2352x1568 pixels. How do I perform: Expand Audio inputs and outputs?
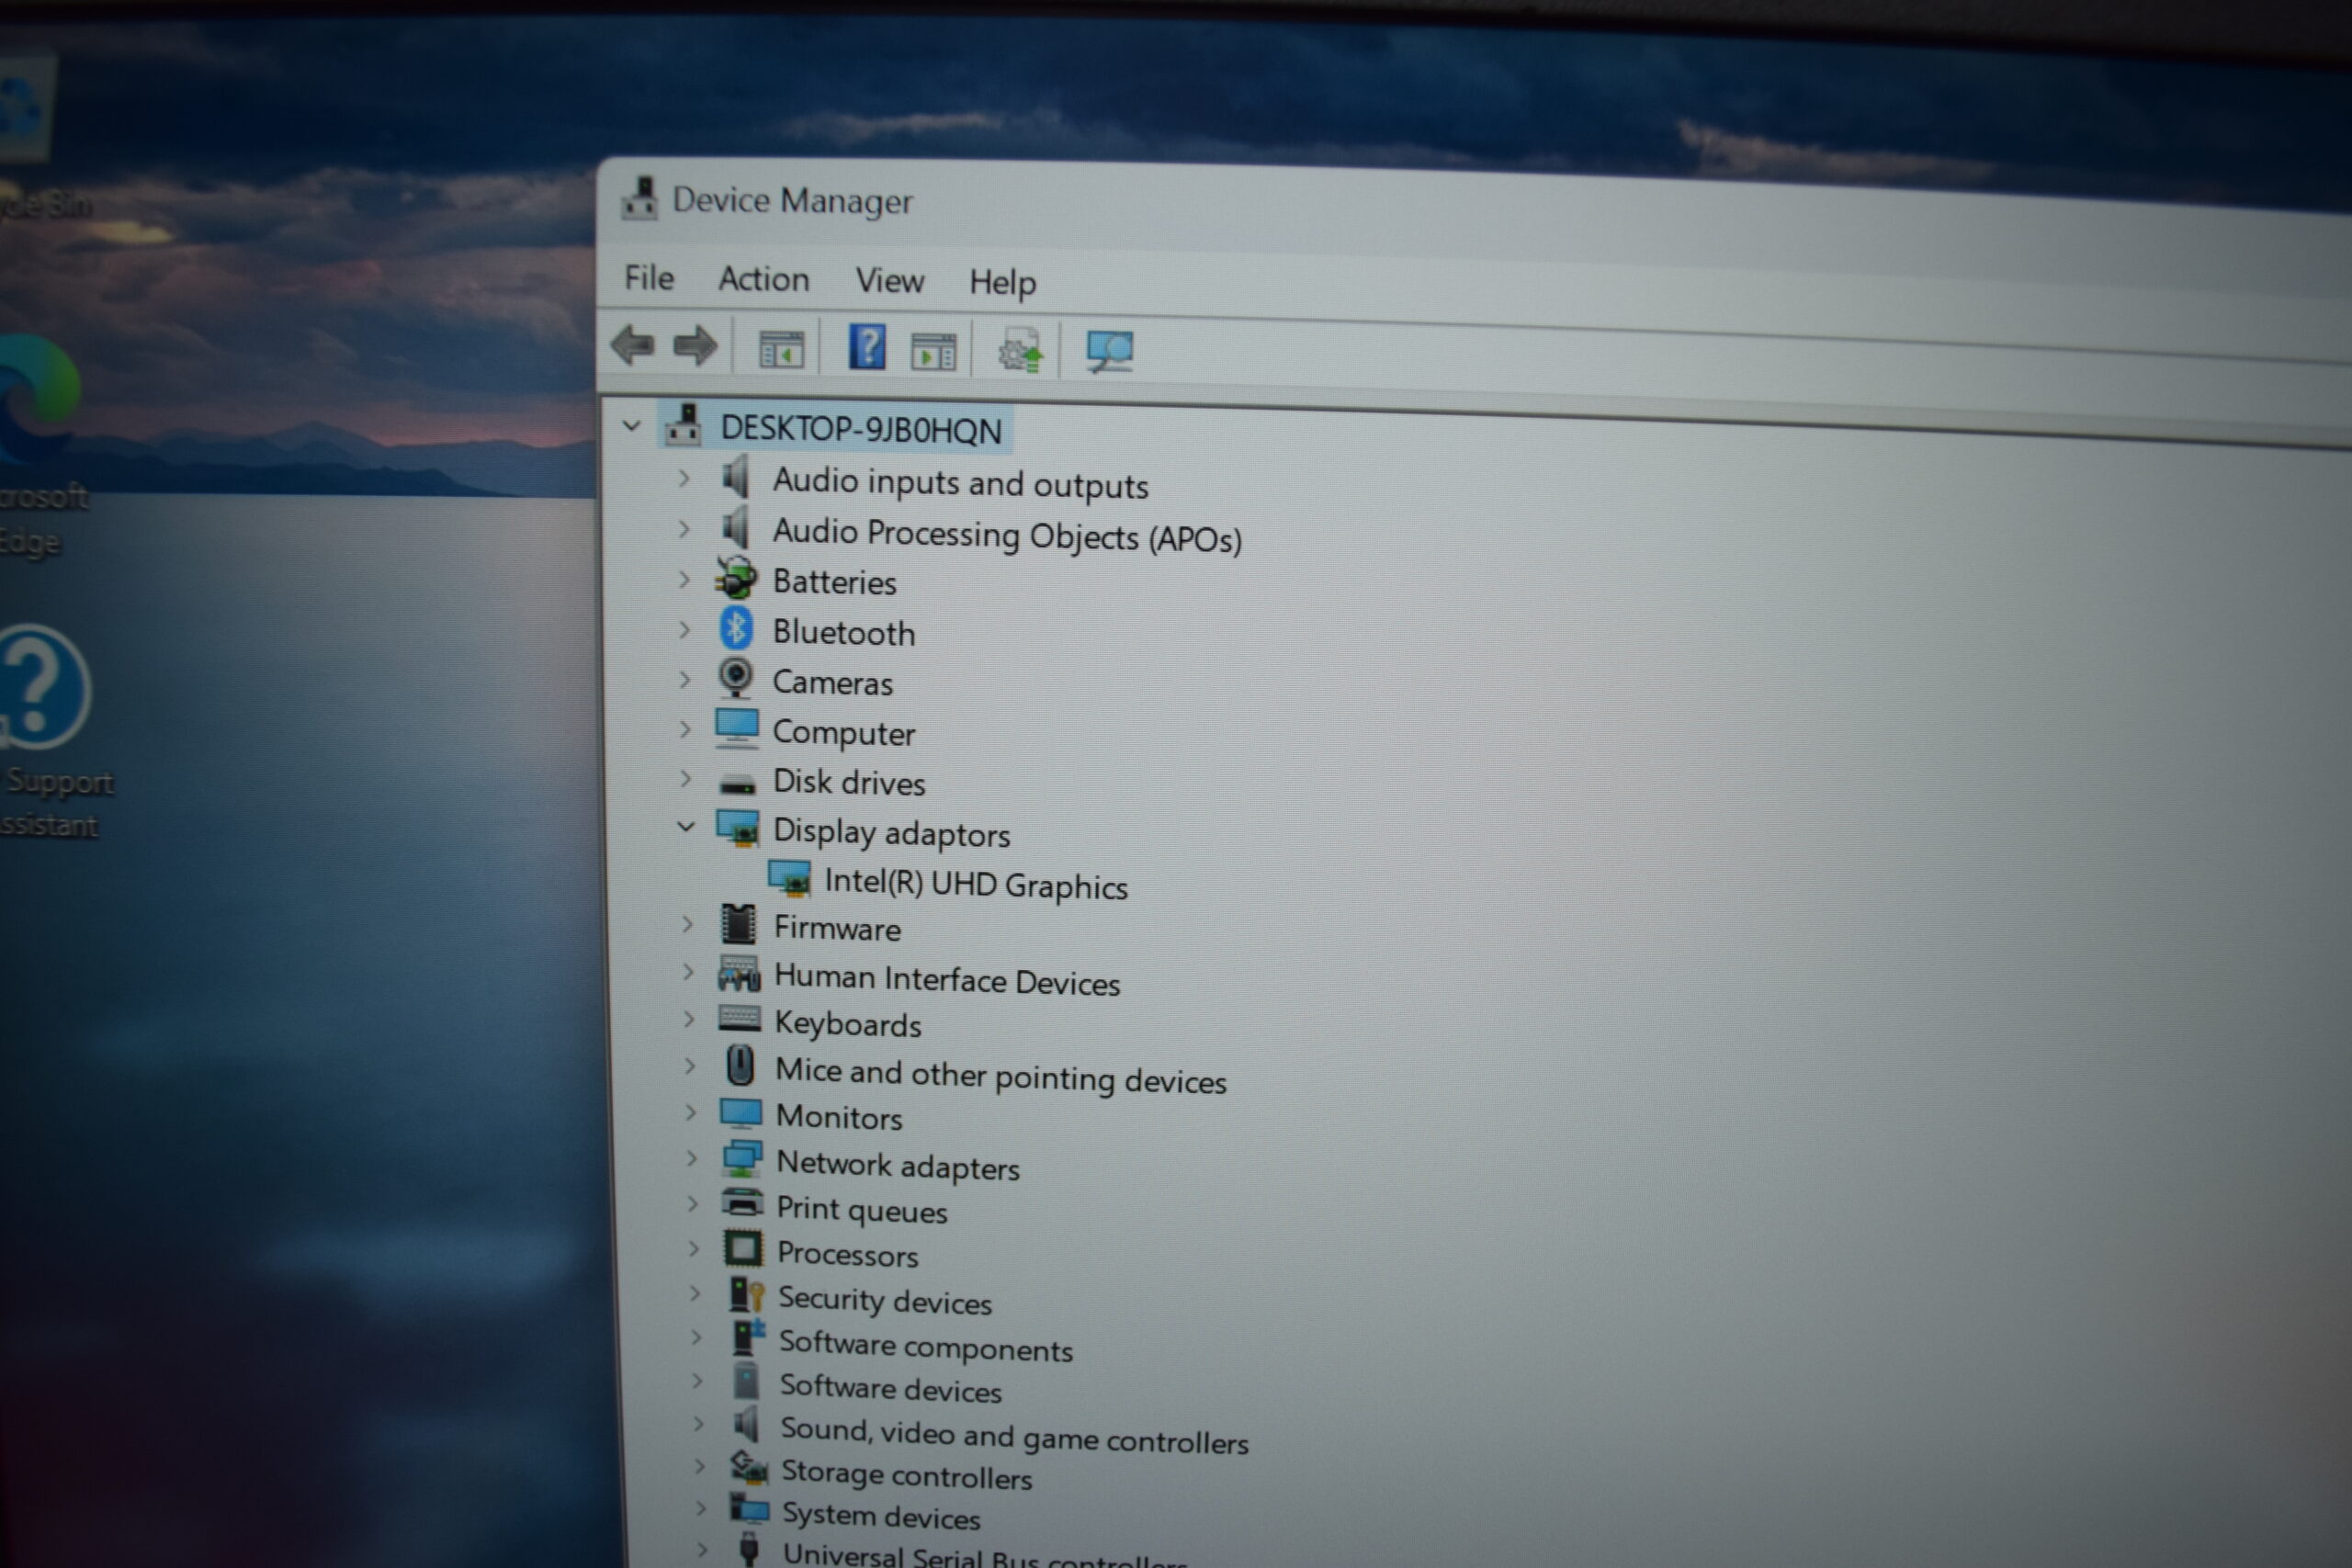pyautogui.click(x=684, y=478)
